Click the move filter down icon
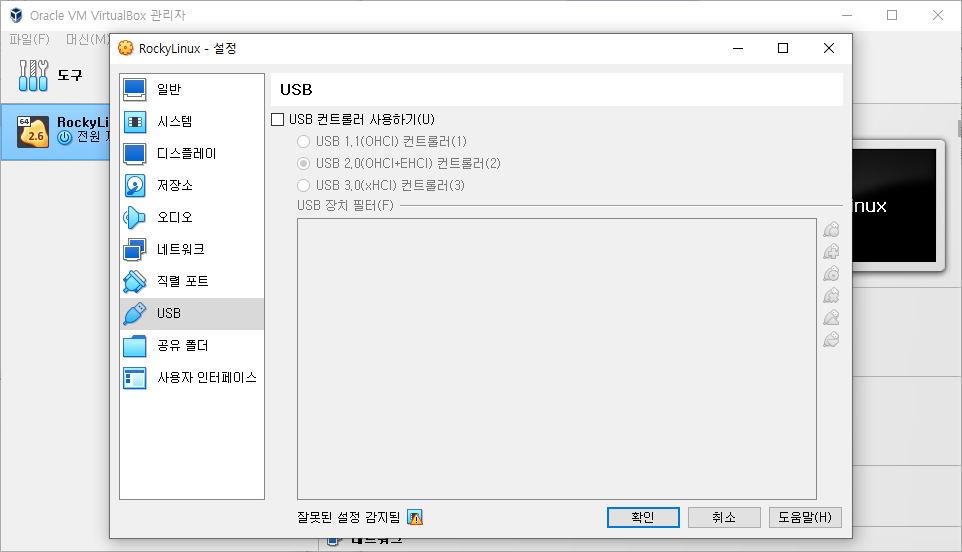 (x=831, y=339)
